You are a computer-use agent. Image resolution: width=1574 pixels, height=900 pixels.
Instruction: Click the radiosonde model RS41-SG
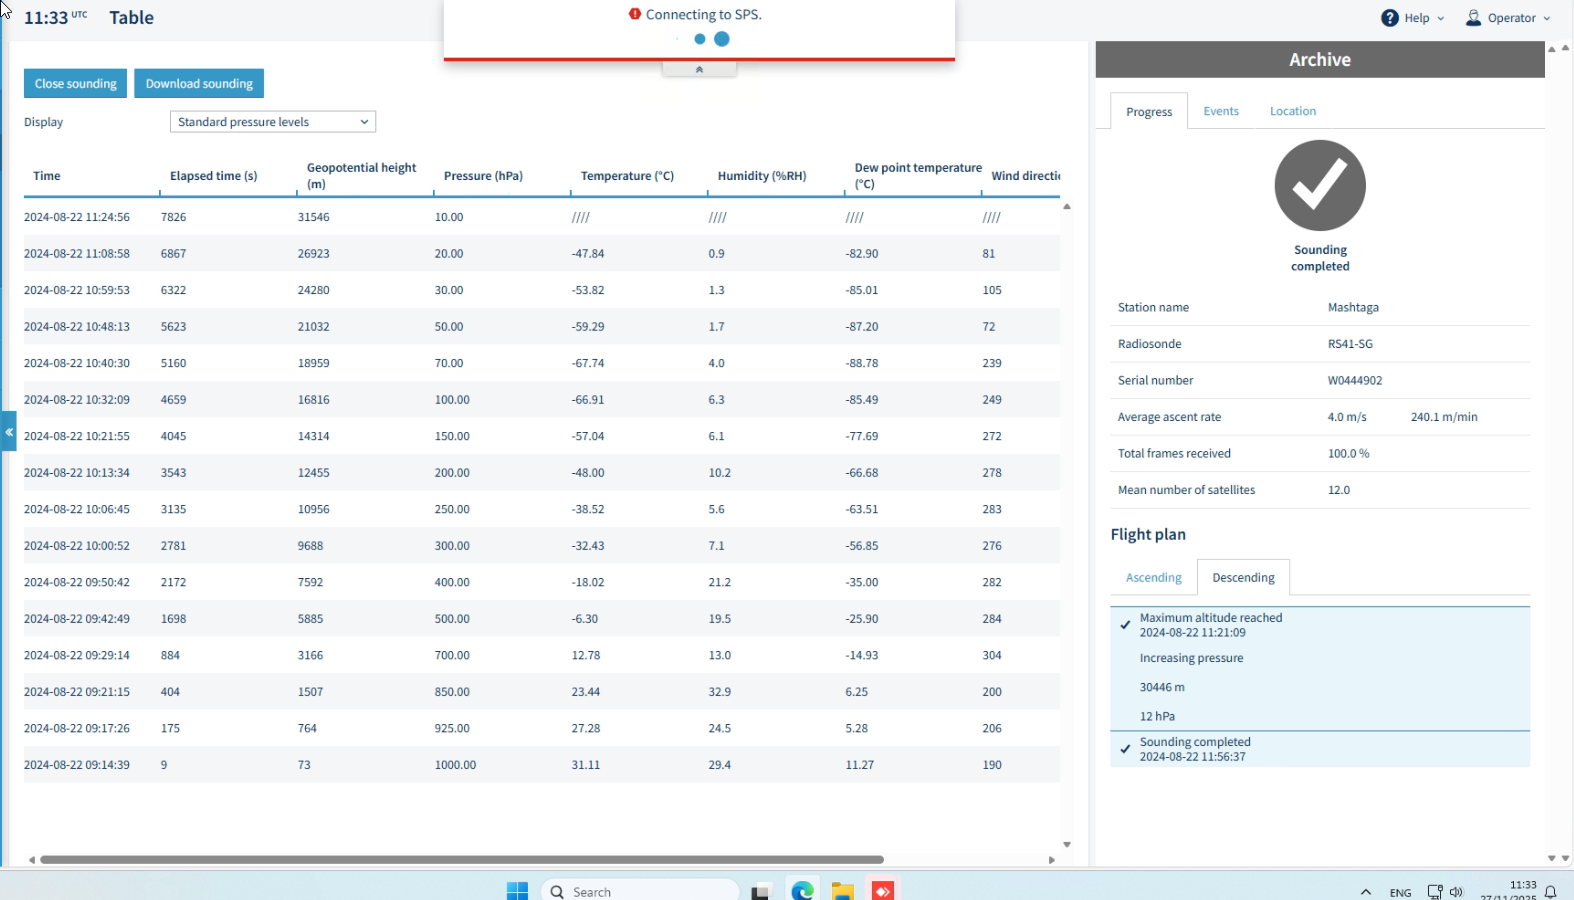click(1350, 344)
